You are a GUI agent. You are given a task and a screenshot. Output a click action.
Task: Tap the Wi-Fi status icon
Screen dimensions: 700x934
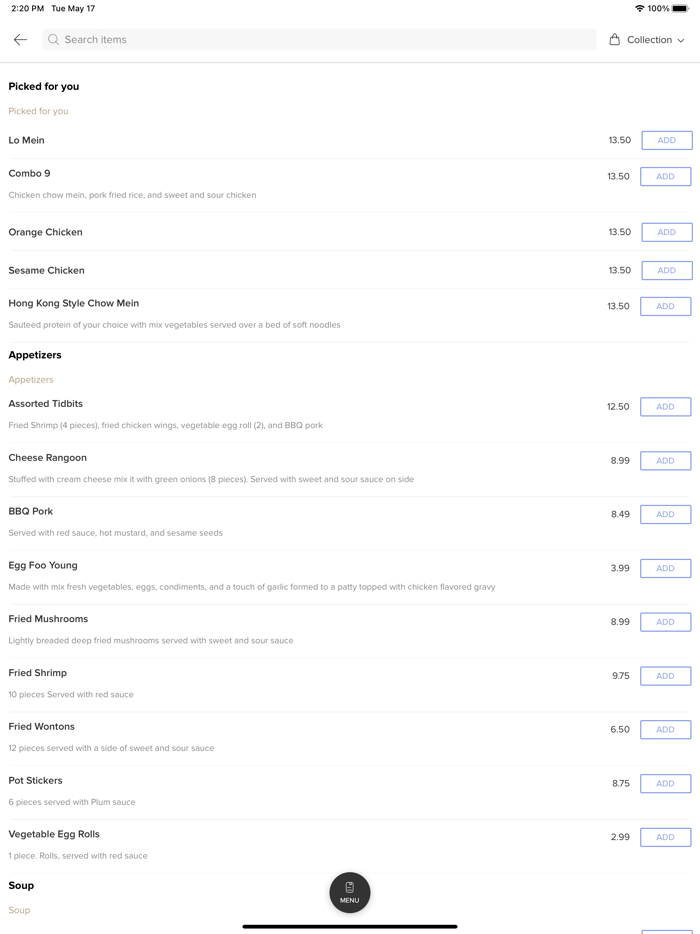tap(640, 8)
